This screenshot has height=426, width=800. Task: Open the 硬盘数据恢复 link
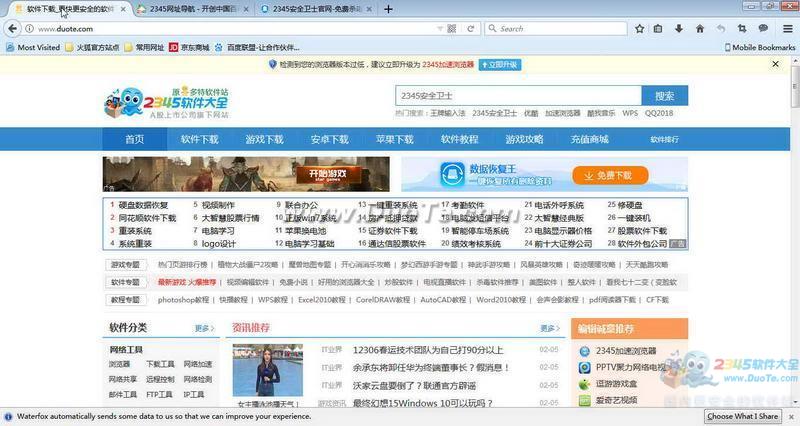143,205
